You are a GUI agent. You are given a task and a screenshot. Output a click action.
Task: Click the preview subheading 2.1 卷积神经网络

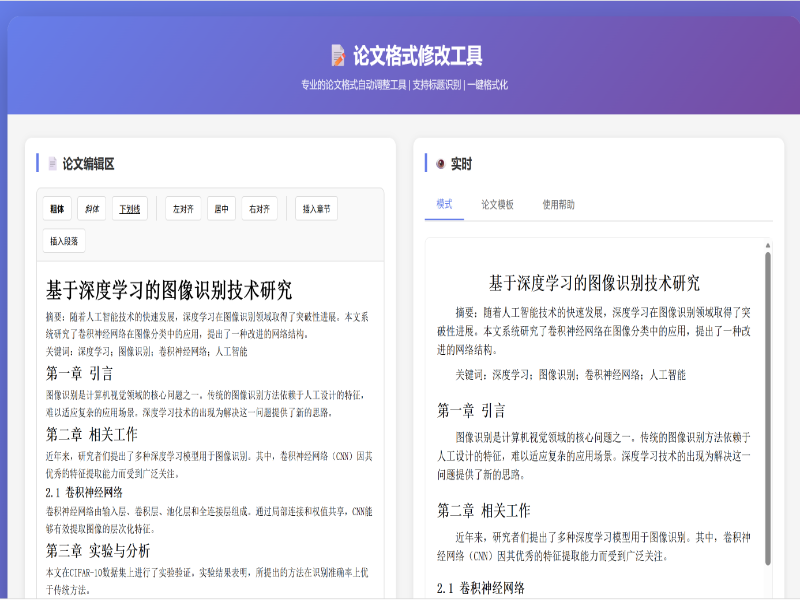tap(481, 588)
